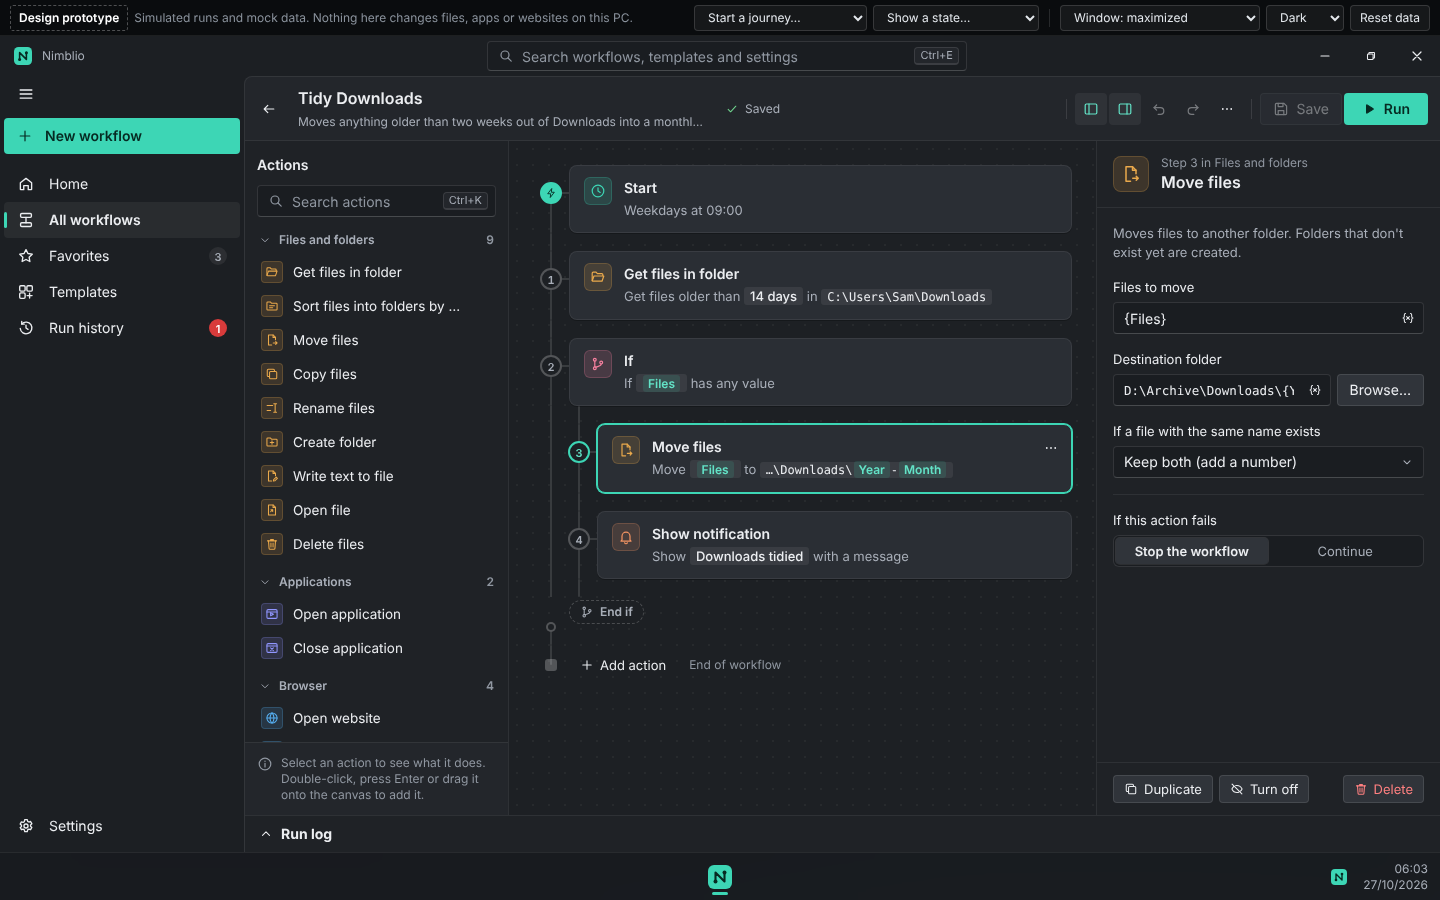This screenshot has height=900, width=1440.
Task: Choose Stop the workflow on failure
Action: [x=1191, y=551]
